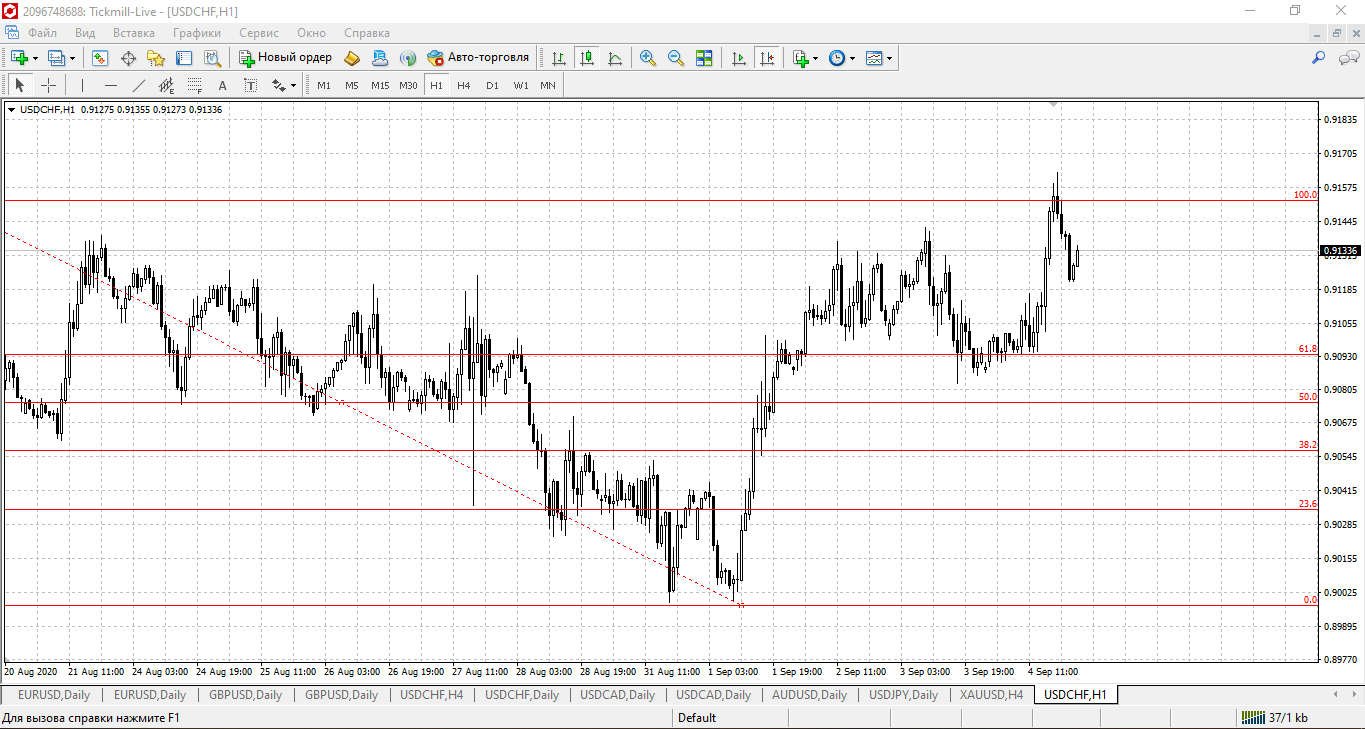Open the Файл menu
Viewport: 1365px width, 729px height.
tap(42, 33)
